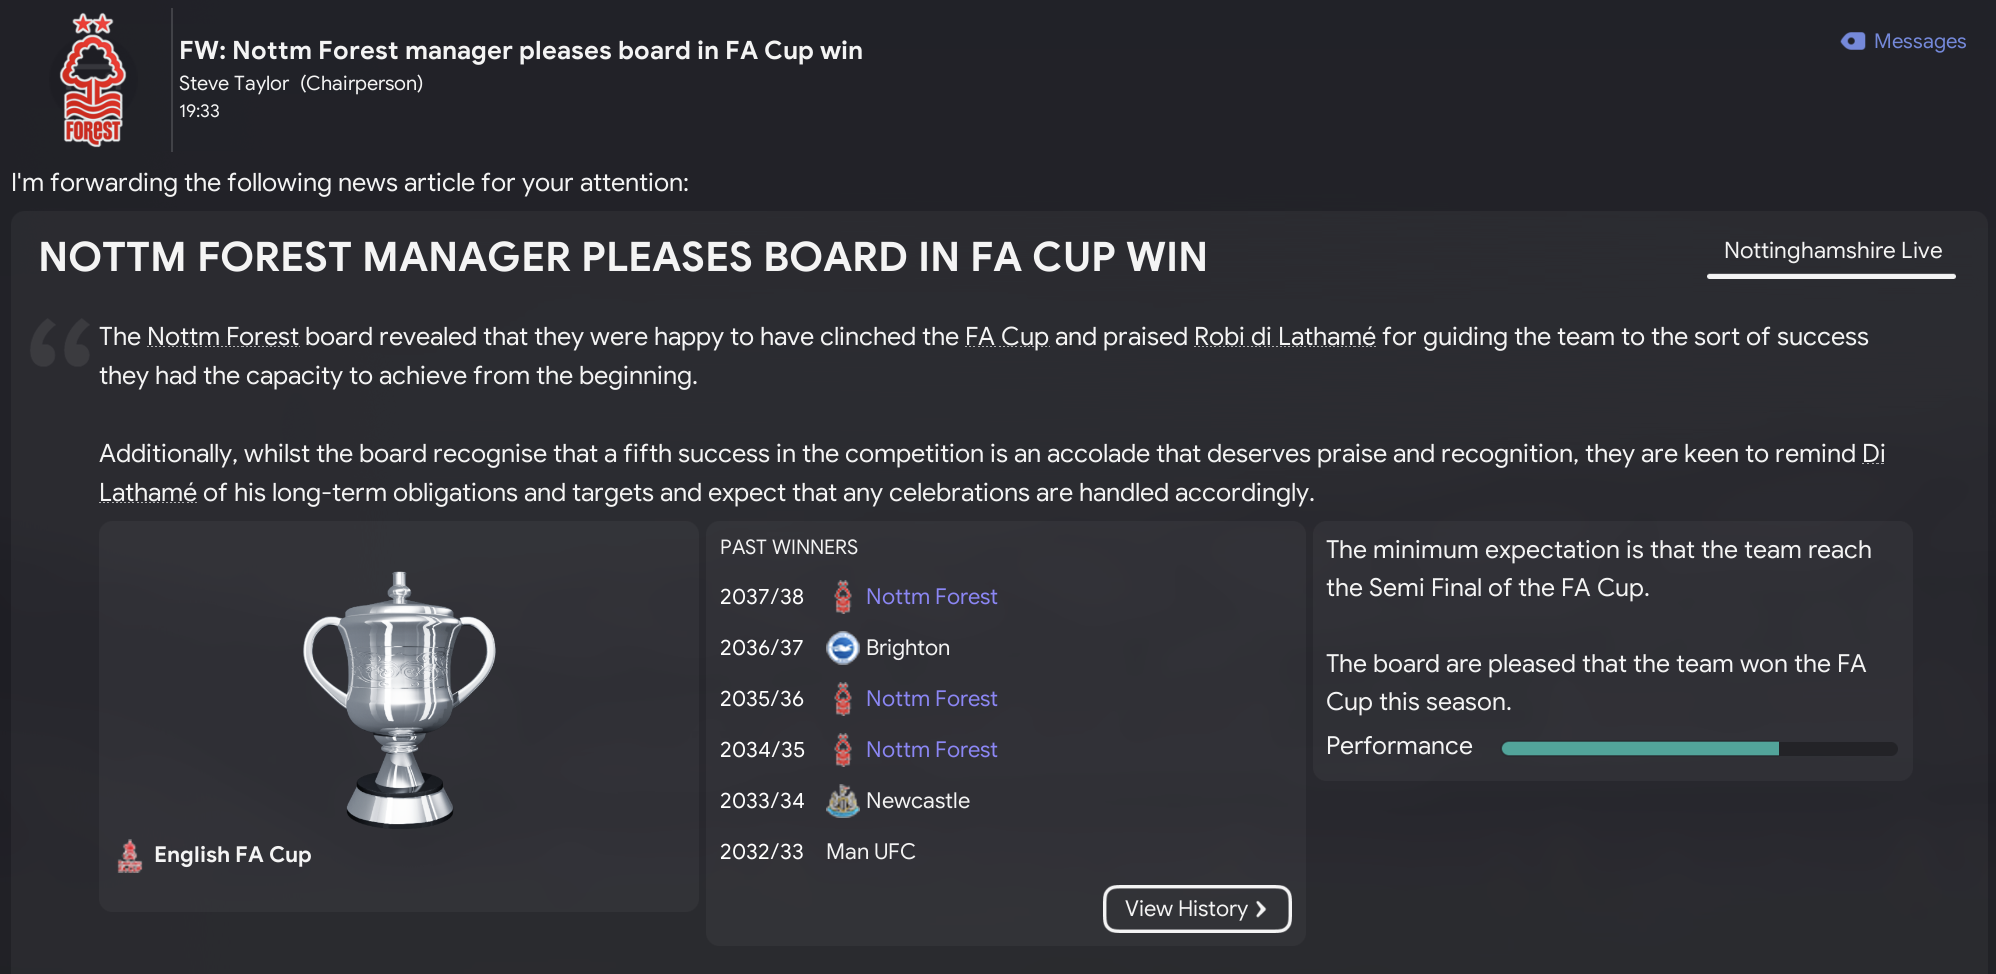Open the View History page
Viewport: 1996px width, 974px height.
(1196, 908)
